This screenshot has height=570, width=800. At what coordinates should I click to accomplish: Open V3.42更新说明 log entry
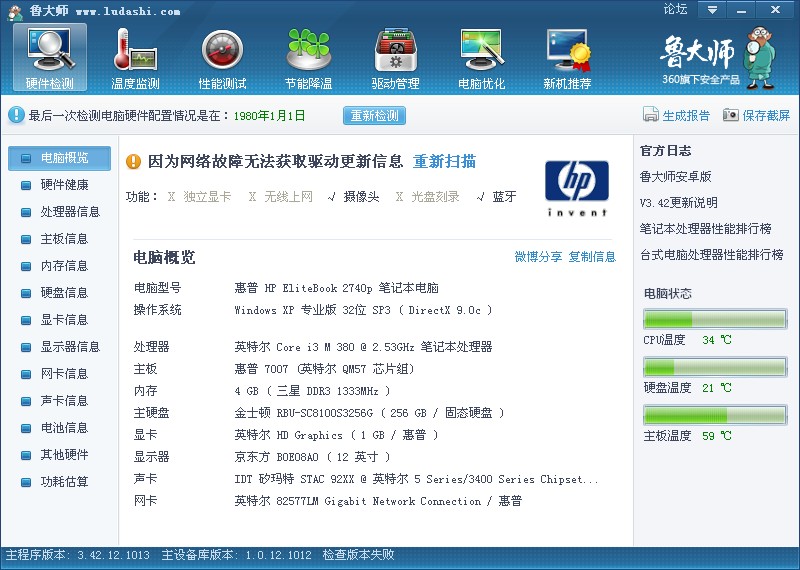tap(679, 203)
